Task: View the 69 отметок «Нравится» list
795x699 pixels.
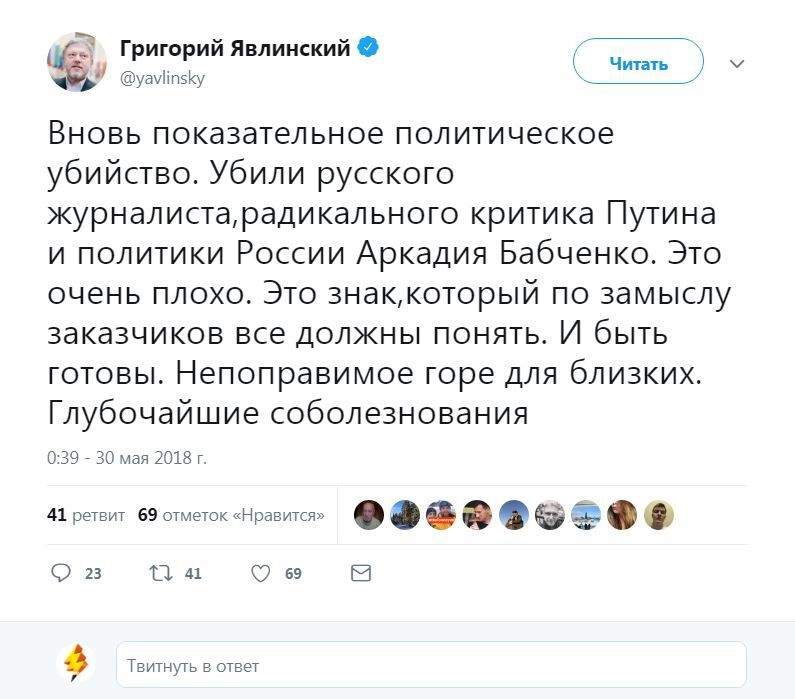Action: [x=231, y=515]
